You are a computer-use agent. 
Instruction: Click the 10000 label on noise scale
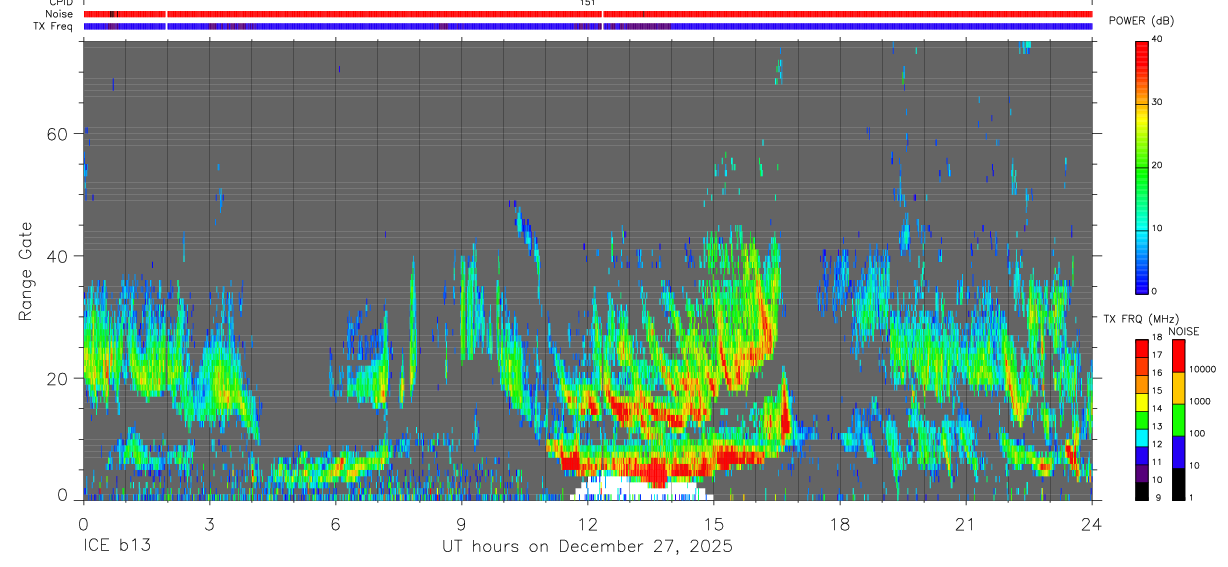coord(1204,369)
